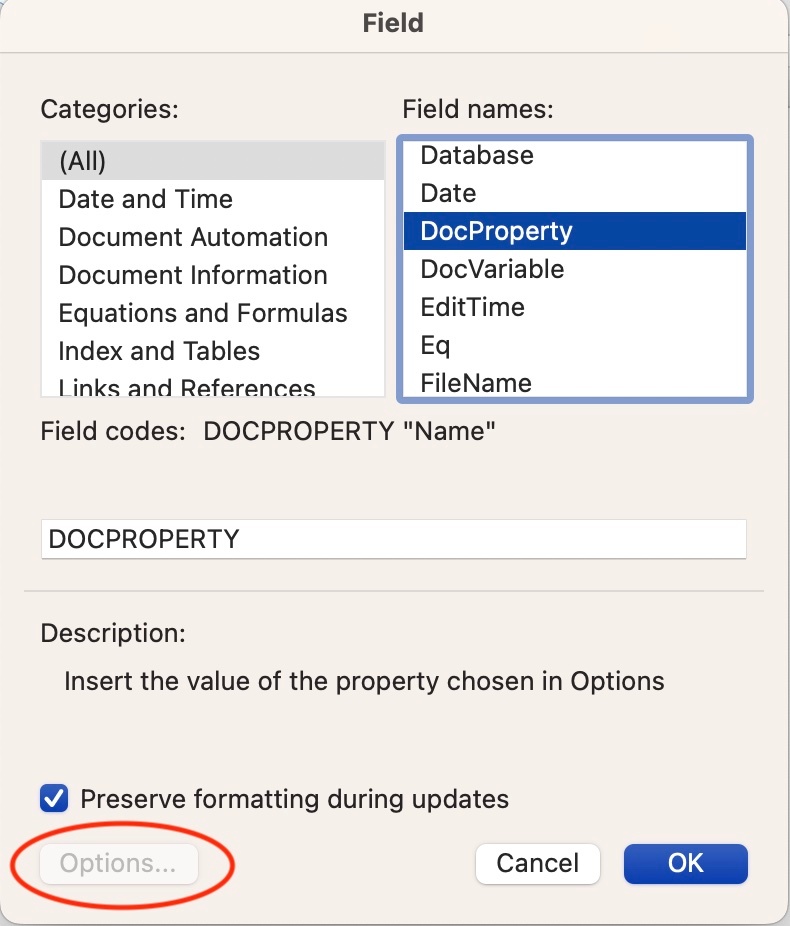Uncheck Preserve formatting during updates
The image size is (790, 926).
pos(51,799)
